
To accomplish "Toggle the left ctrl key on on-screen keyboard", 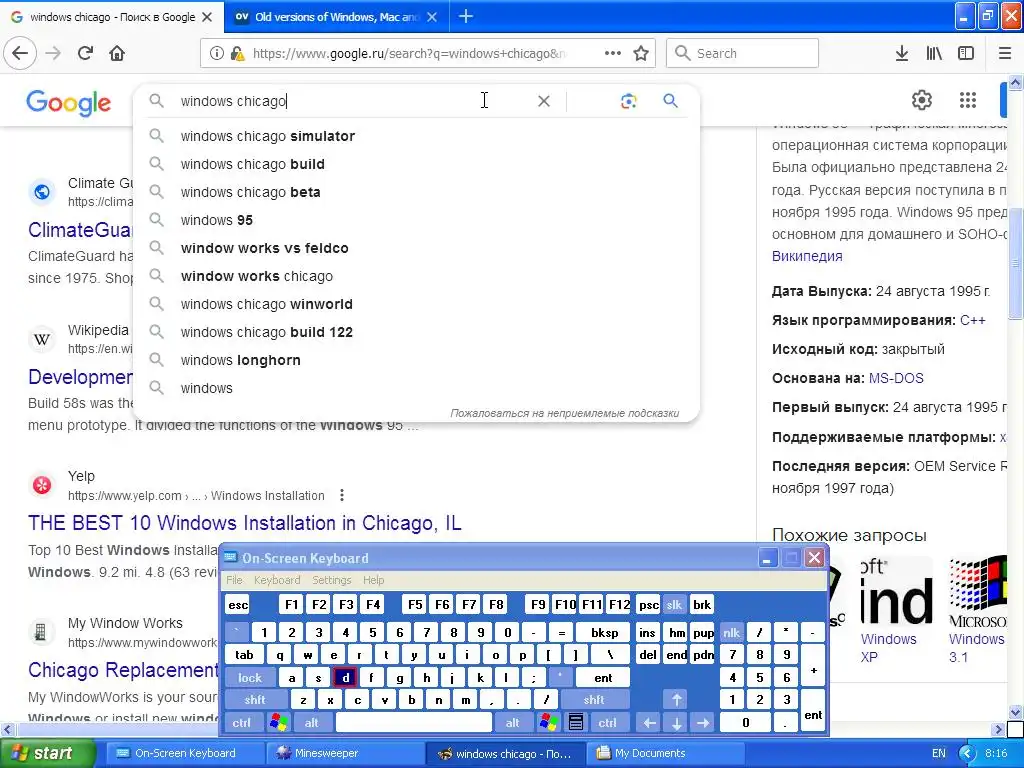I will (x=242, y=722).
